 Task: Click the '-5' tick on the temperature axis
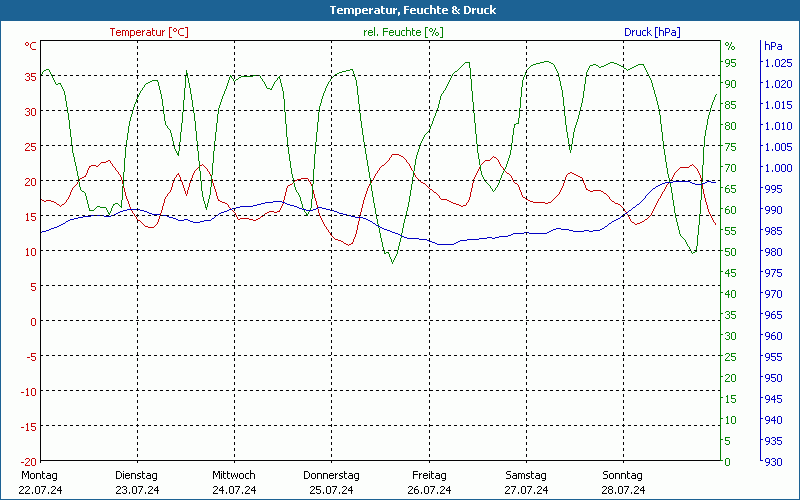(32, 357)
